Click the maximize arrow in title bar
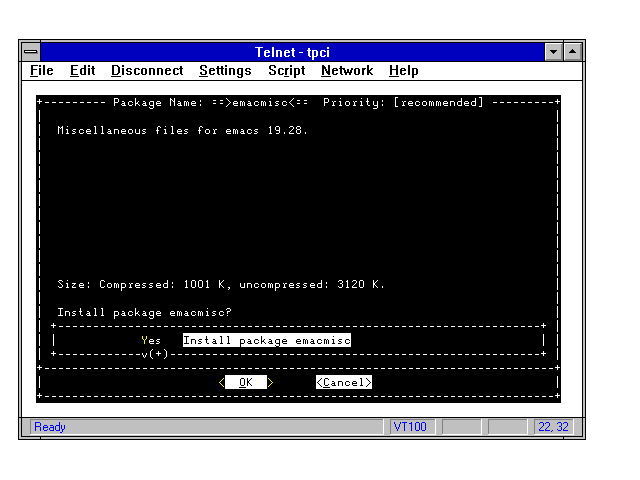 pos(573,51)
